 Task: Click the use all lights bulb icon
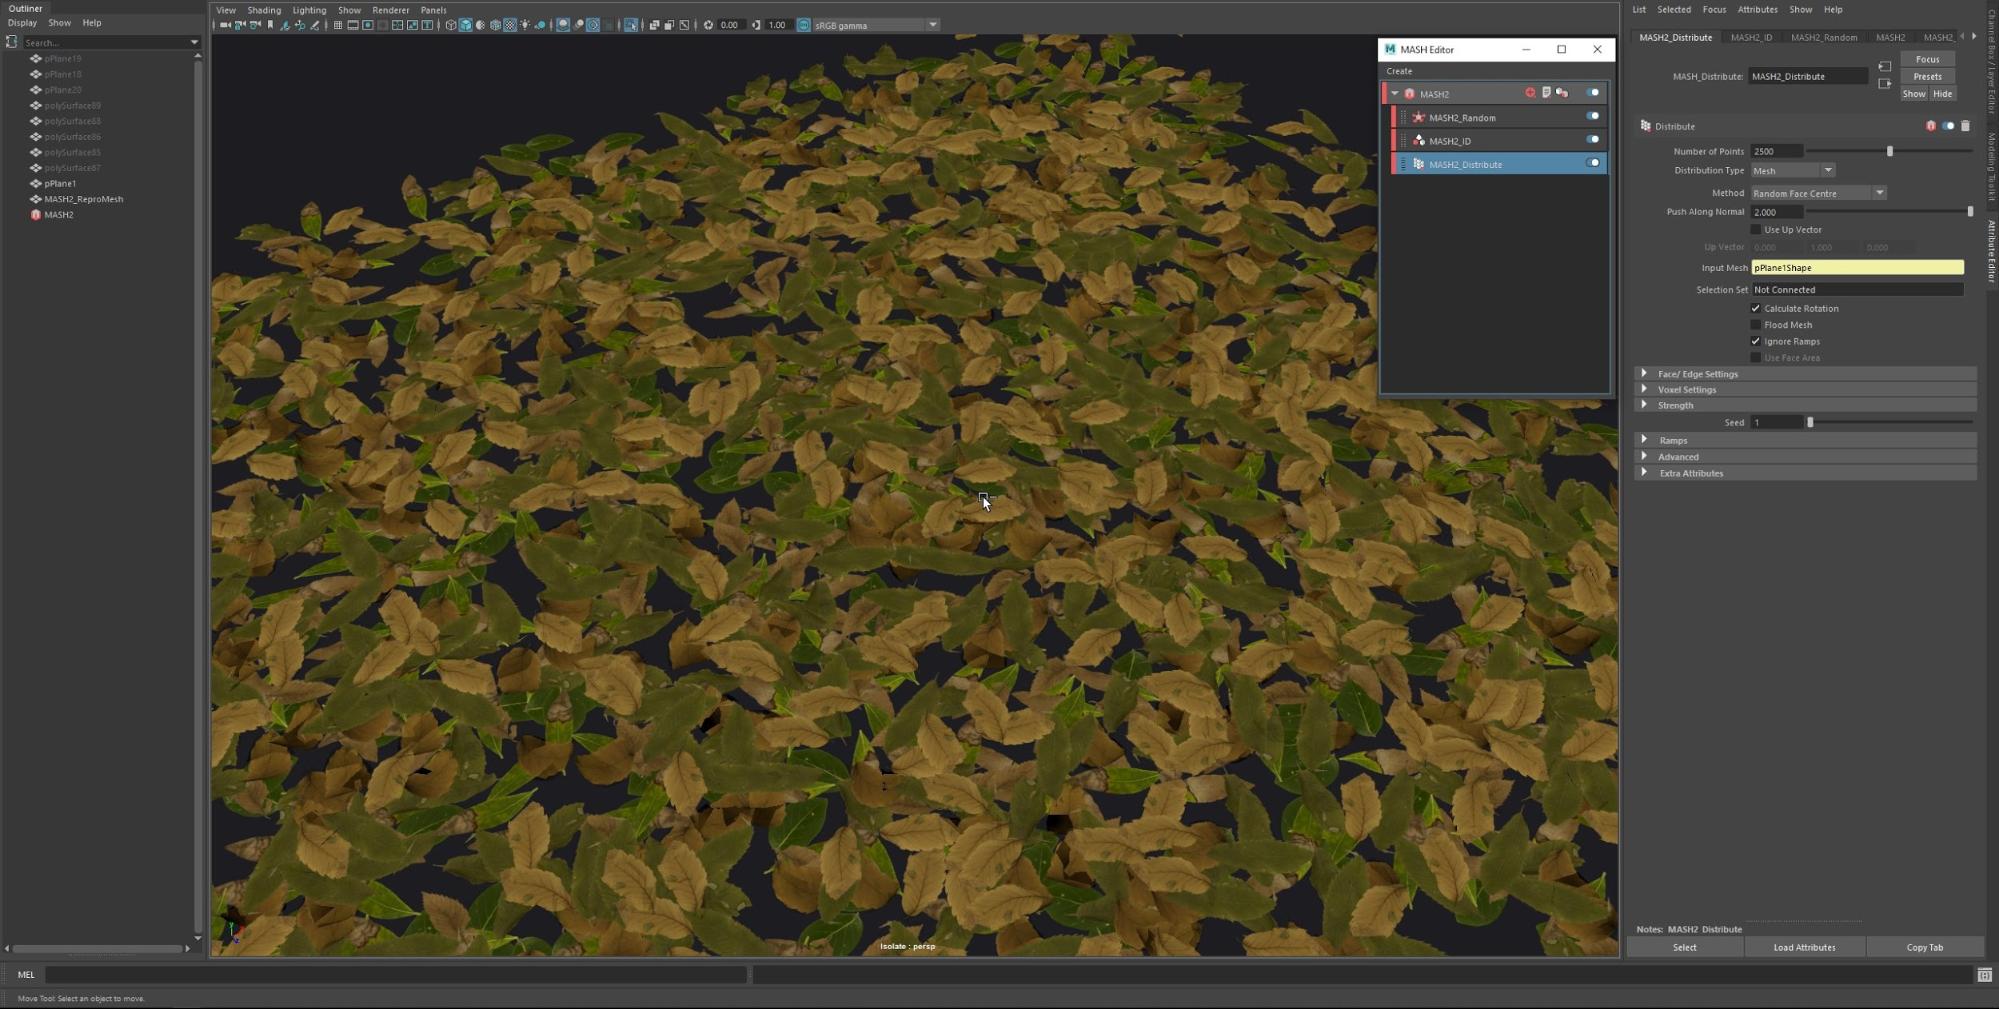coord(525,25)
